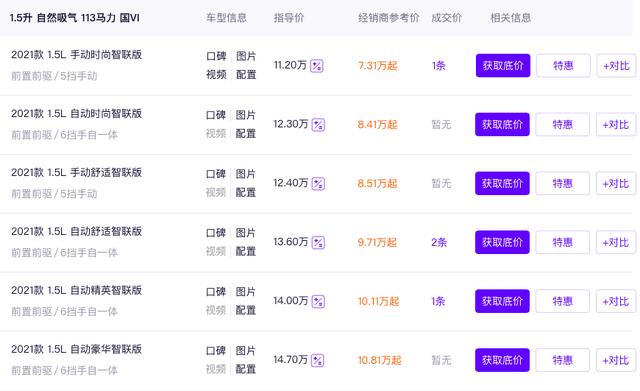Screen dimensions: 640x391
Task: Click 获取底价 for 手动时尚智联版
Action: coord(503,66)
